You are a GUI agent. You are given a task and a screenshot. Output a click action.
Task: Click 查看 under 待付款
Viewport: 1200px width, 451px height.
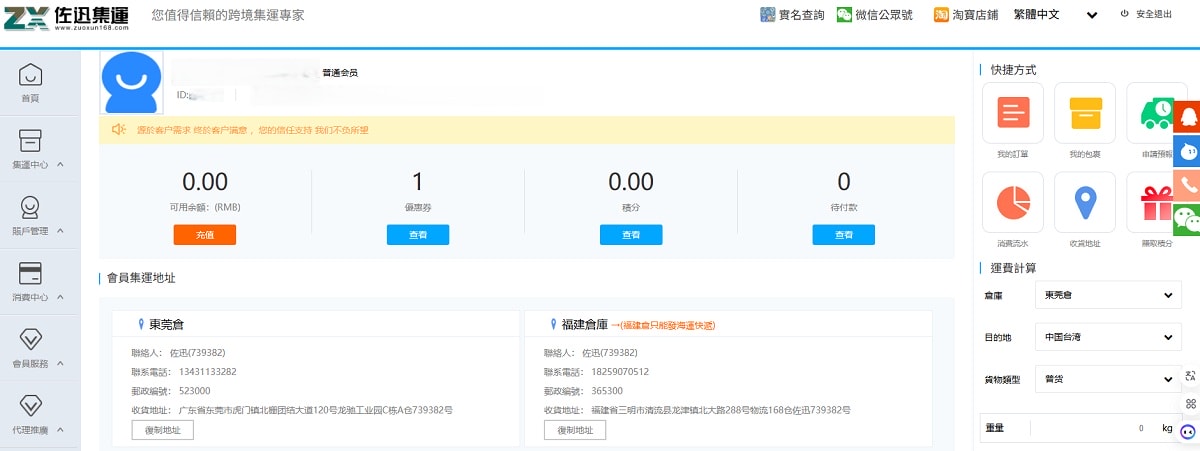pyautogui.click(x=844, y=235)
